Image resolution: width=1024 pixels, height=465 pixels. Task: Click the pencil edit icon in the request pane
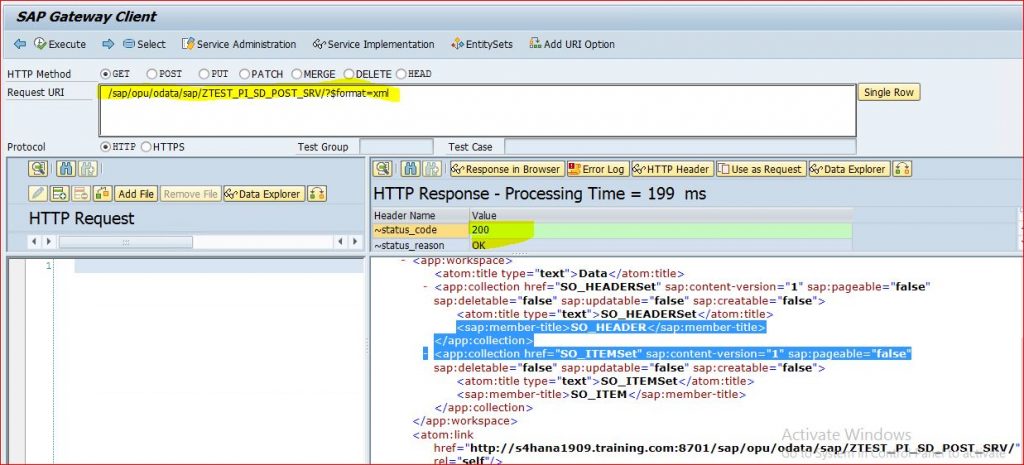pyautogui.click(x=38, y=194)
